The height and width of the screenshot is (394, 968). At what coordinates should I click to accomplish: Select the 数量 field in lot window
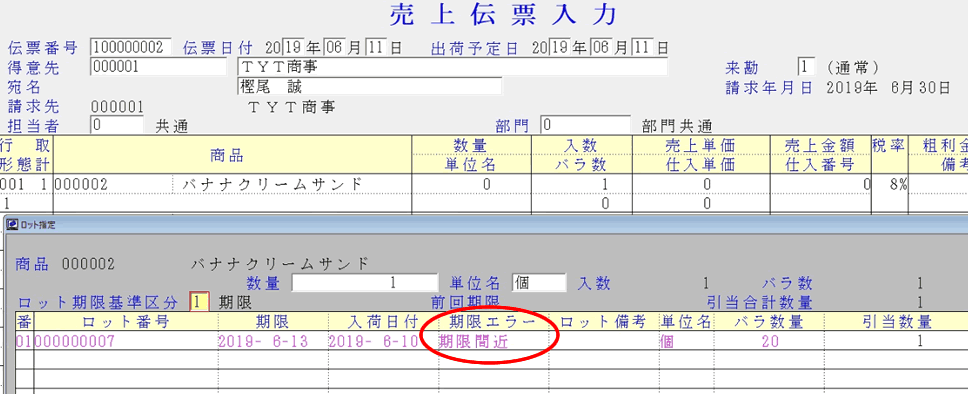[364, 283]
